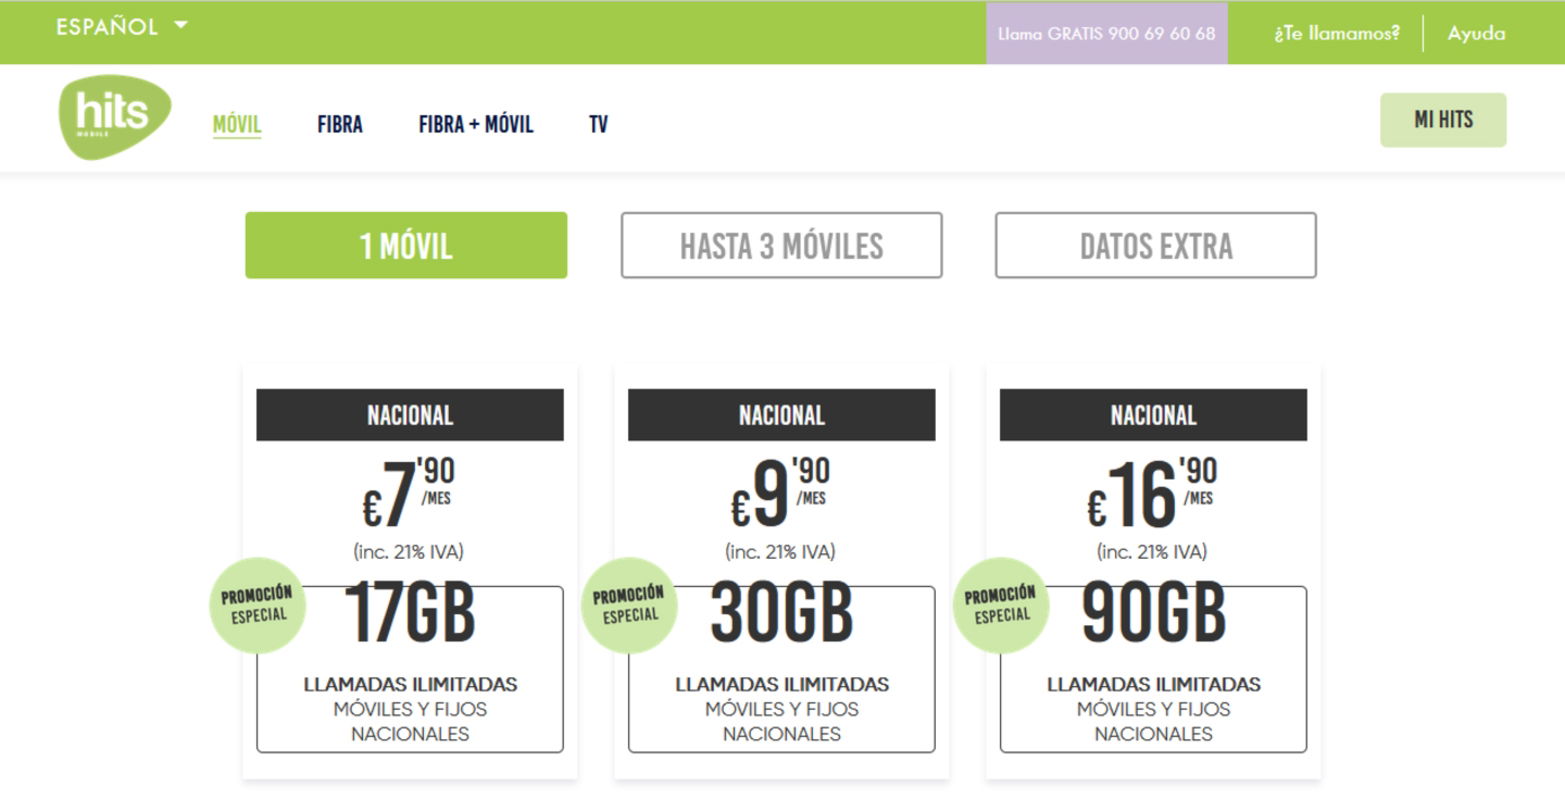Click Promoción Especial badge on 30GB plan
This screenshot has height=810, width=1565.
pos(629,605)
